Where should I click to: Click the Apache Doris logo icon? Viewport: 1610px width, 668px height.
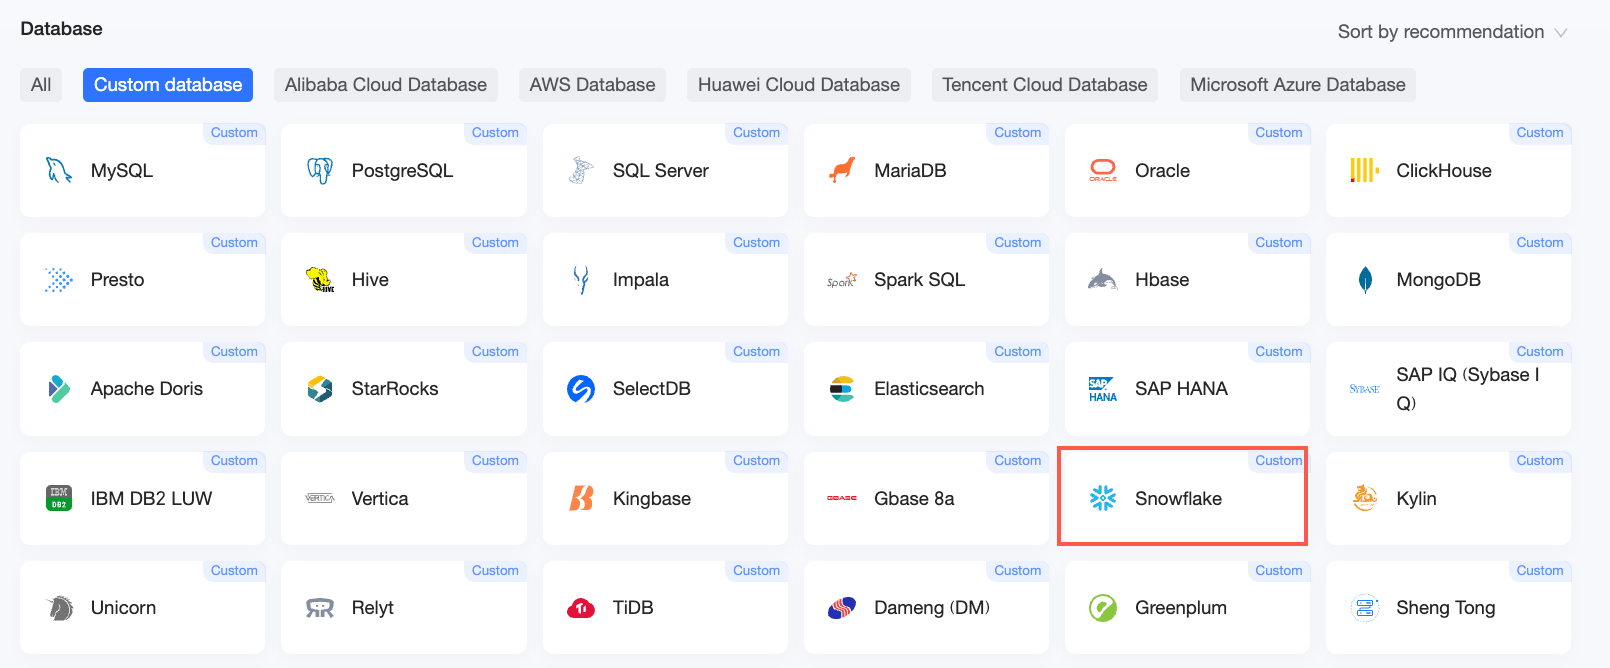[59, 389]
